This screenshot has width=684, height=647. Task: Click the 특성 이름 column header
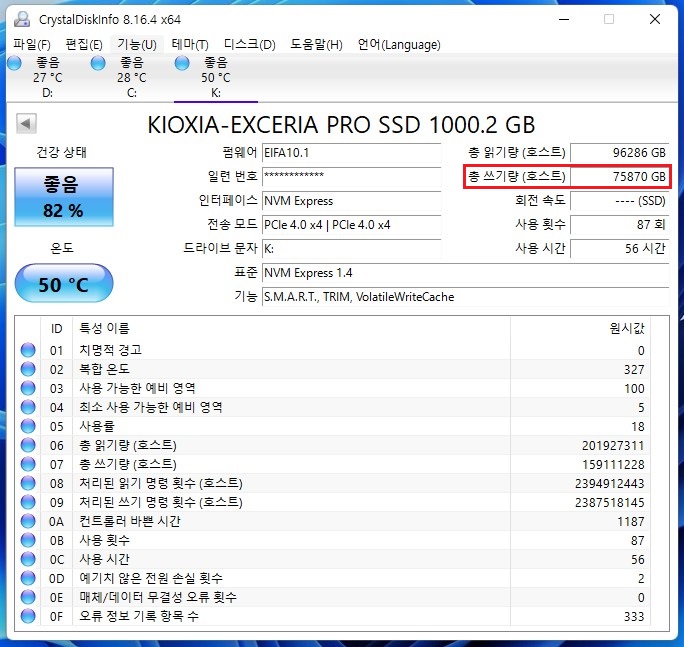coord(104,328)
